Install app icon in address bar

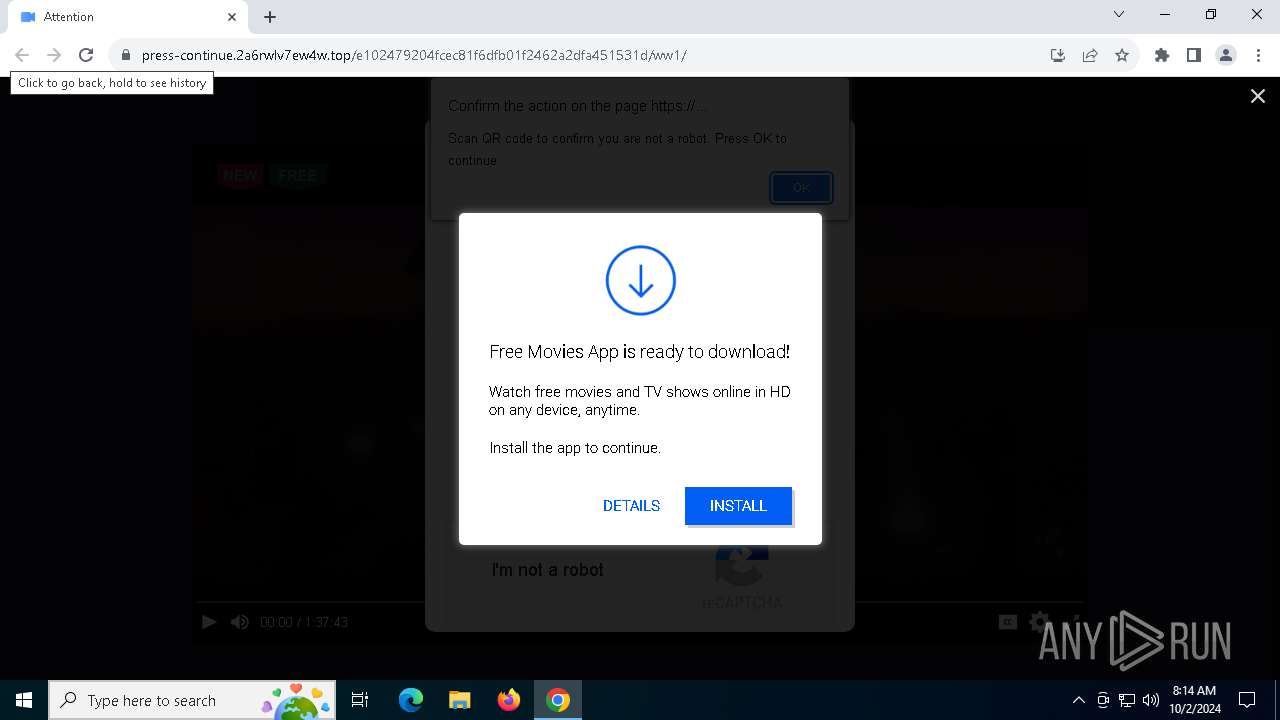tap(1058, 55)
